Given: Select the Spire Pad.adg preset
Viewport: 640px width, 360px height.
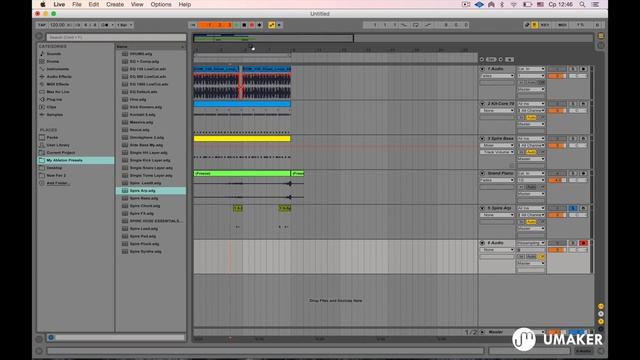Looking at the screenshot, I should click(x=143, y=236).
